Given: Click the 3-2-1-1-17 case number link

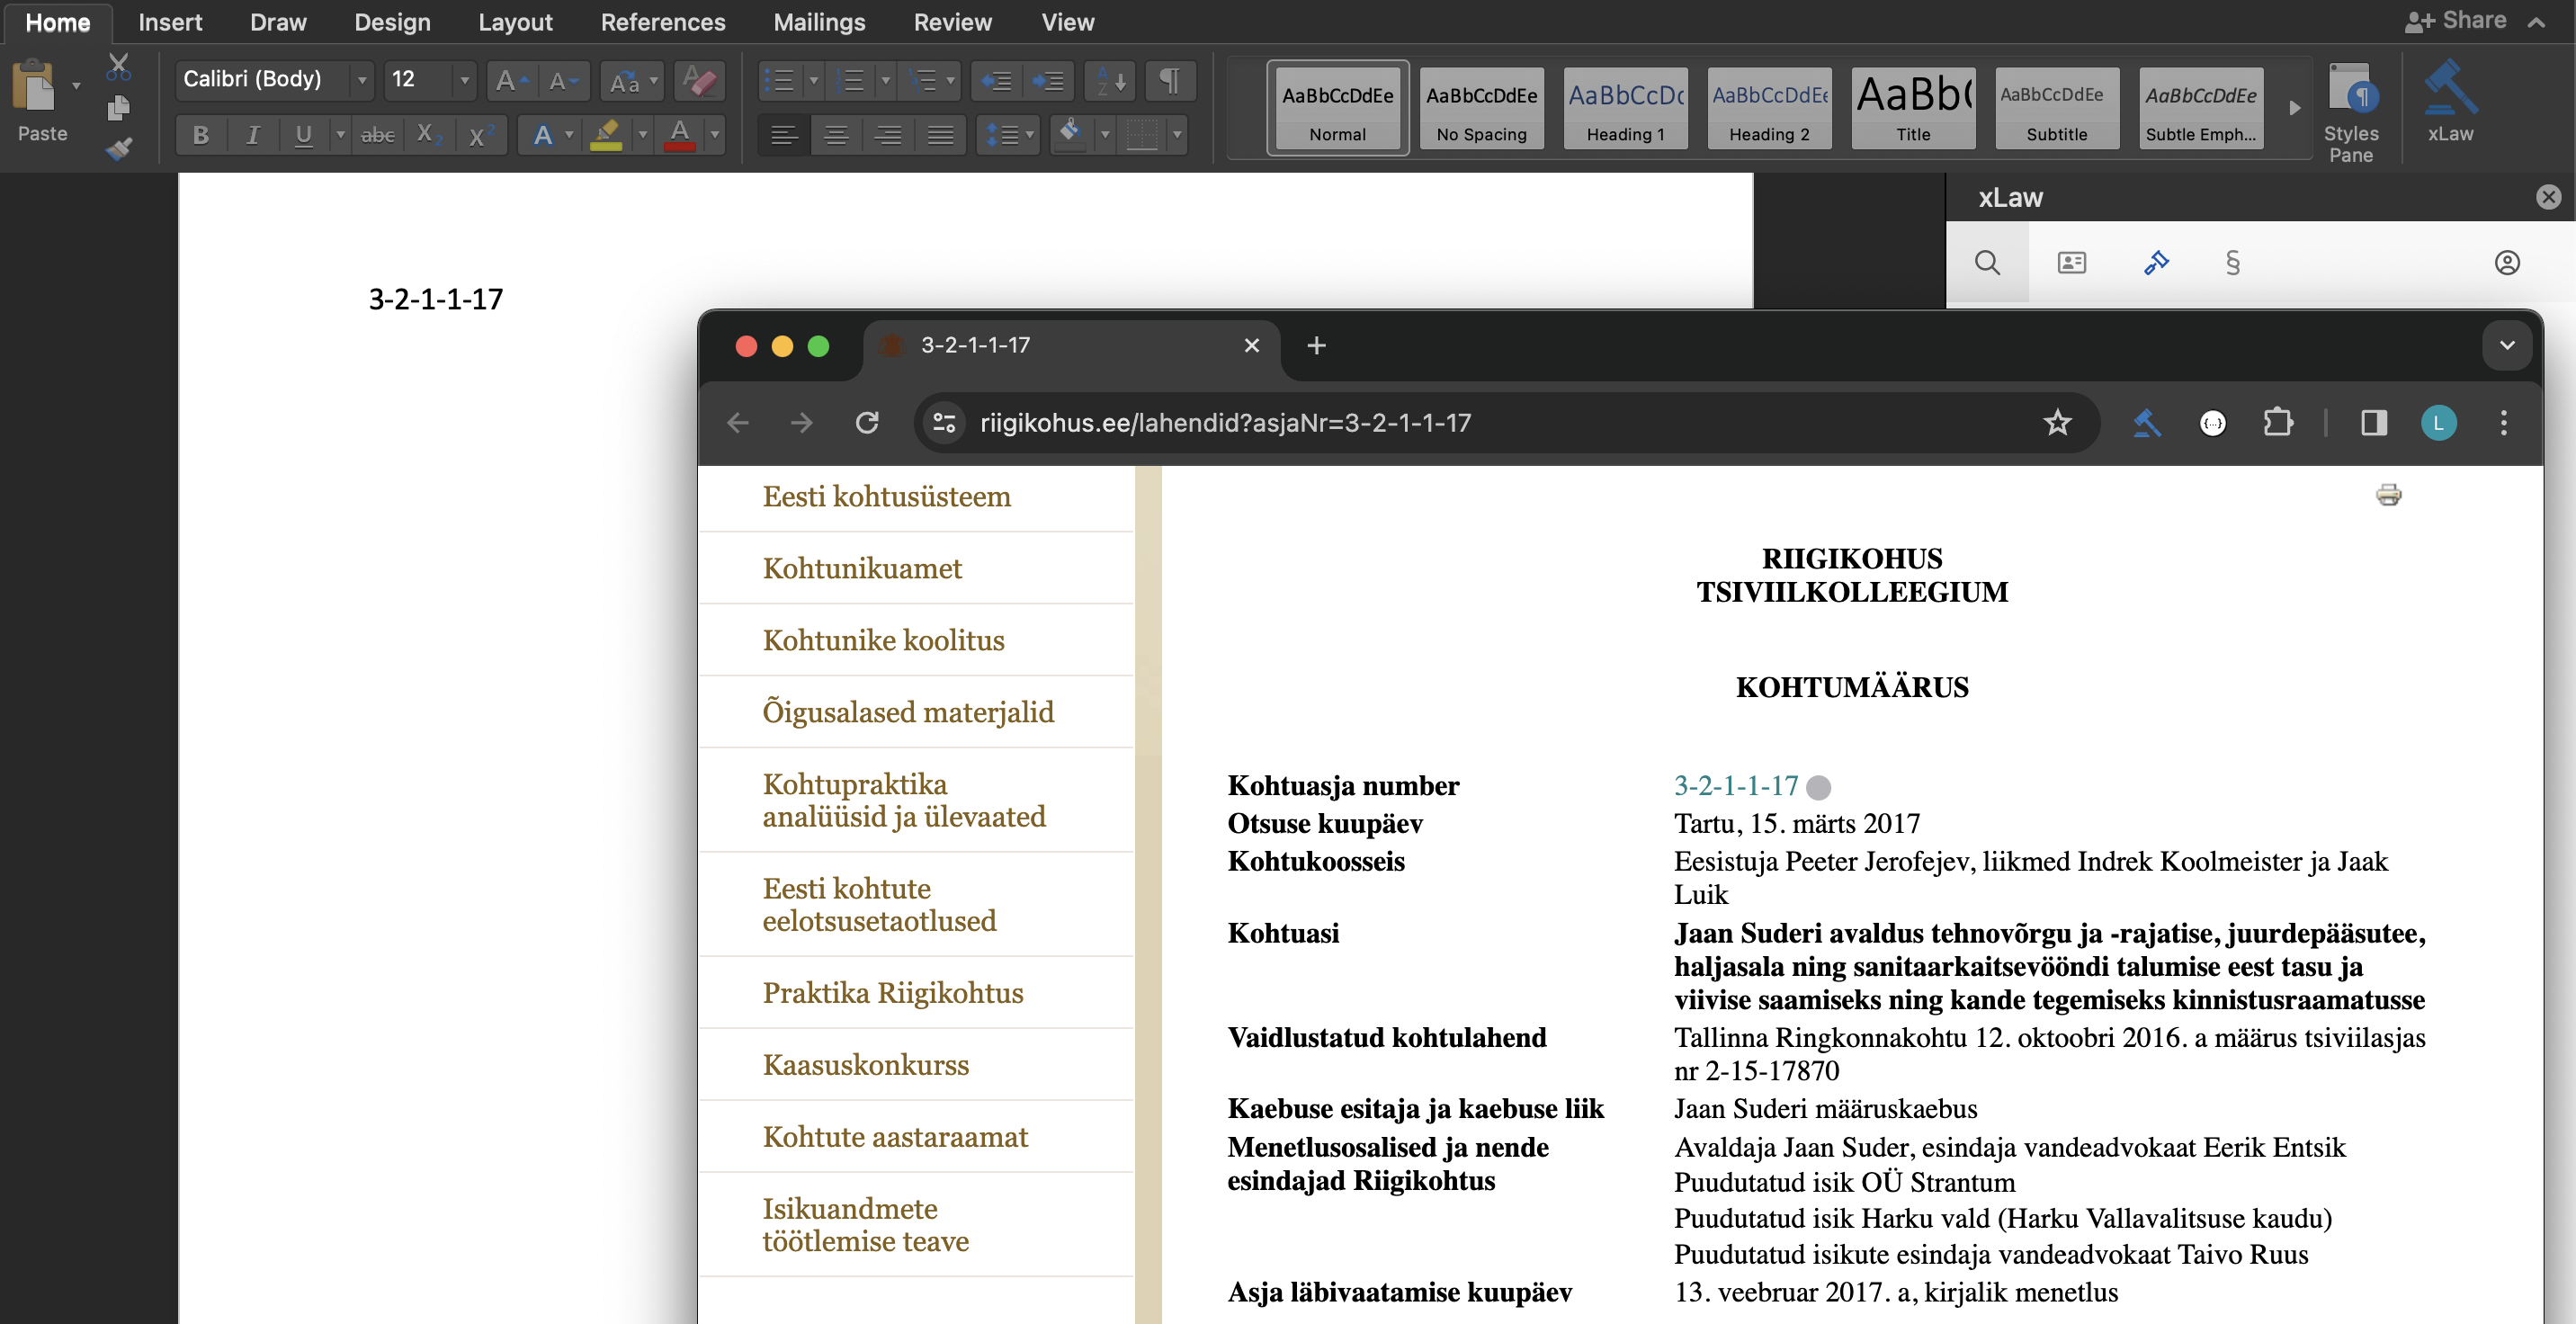Looking at the screenshot, I should coord(1735,786).
